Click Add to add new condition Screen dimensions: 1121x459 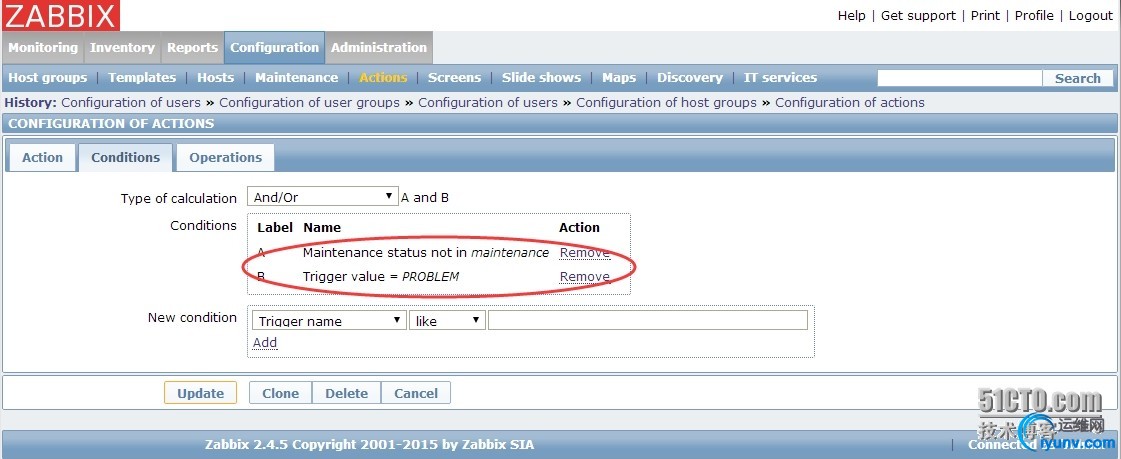(265, 342)
